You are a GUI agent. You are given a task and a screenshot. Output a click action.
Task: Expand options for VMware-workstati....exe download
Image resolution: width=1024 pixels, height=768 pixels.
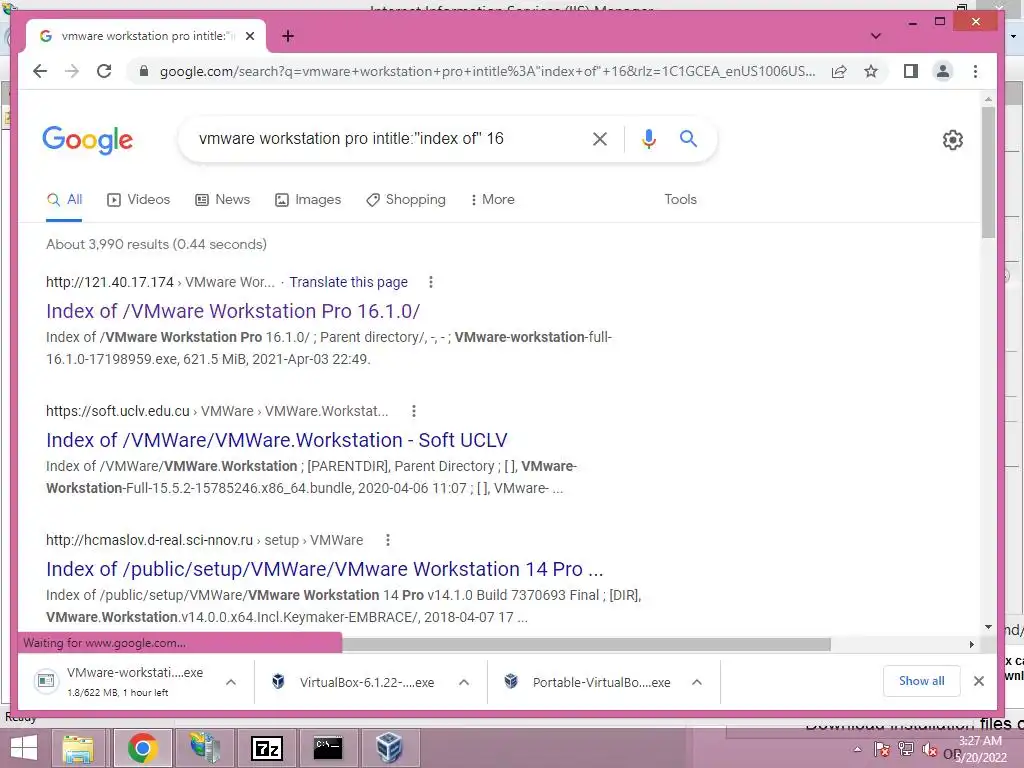pyautogui.click(x=231, y=682)
